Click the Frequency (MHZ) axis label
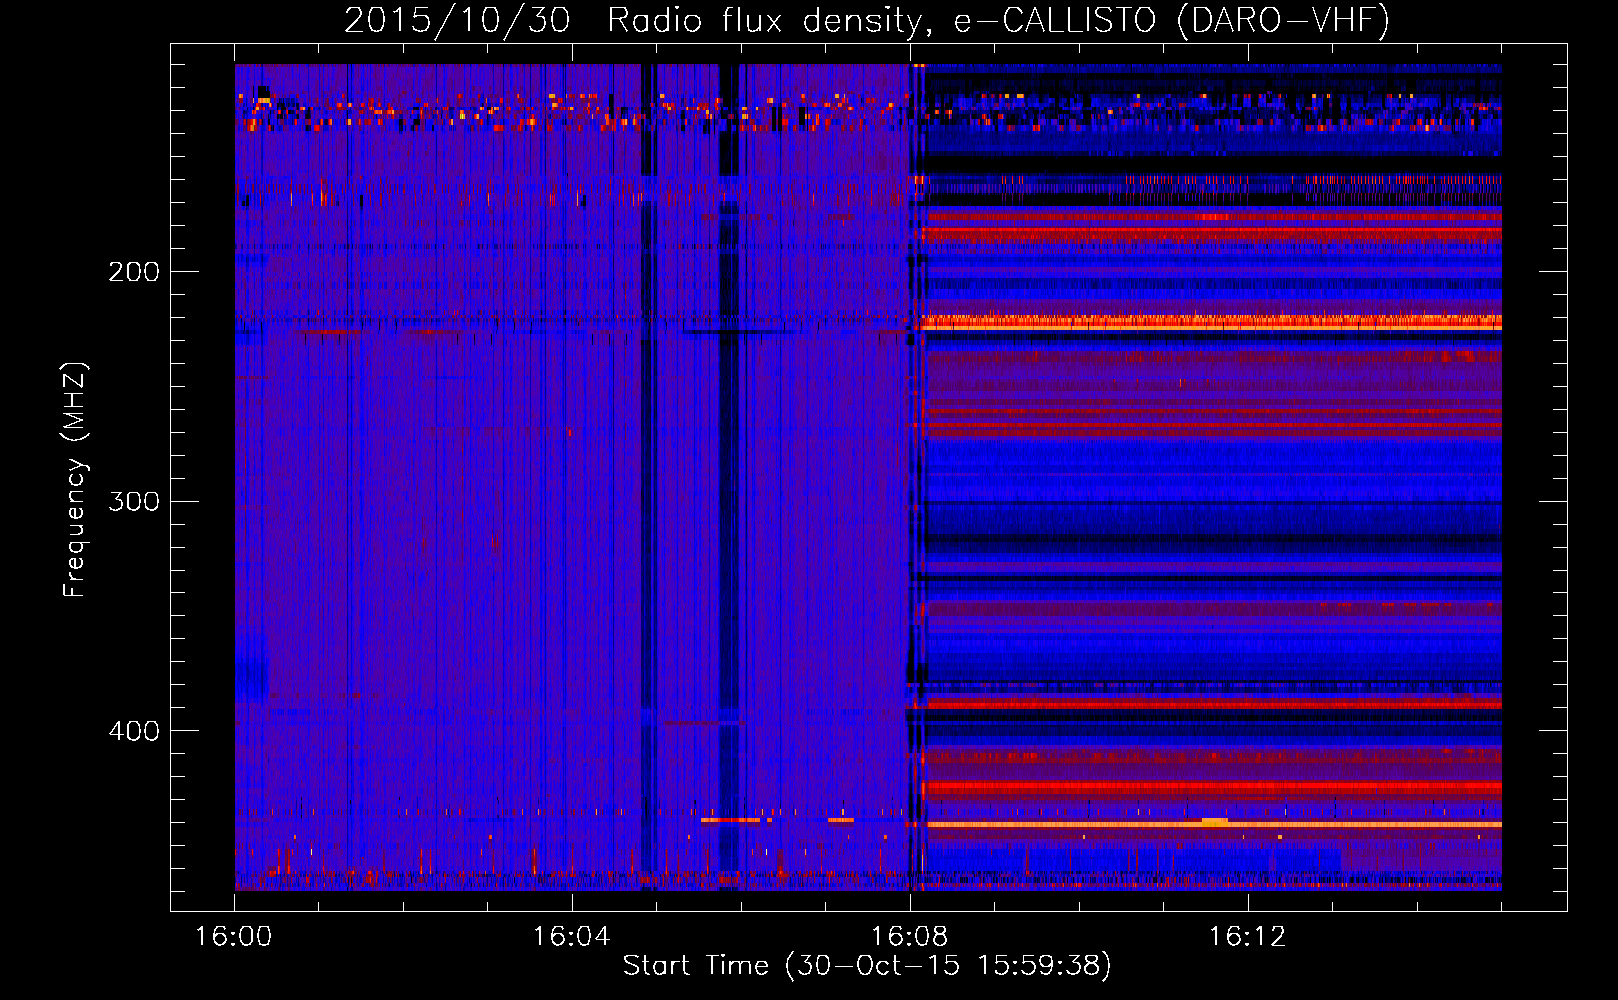Viewport: 1618px width, 1000px height. [x=75, y=480]
